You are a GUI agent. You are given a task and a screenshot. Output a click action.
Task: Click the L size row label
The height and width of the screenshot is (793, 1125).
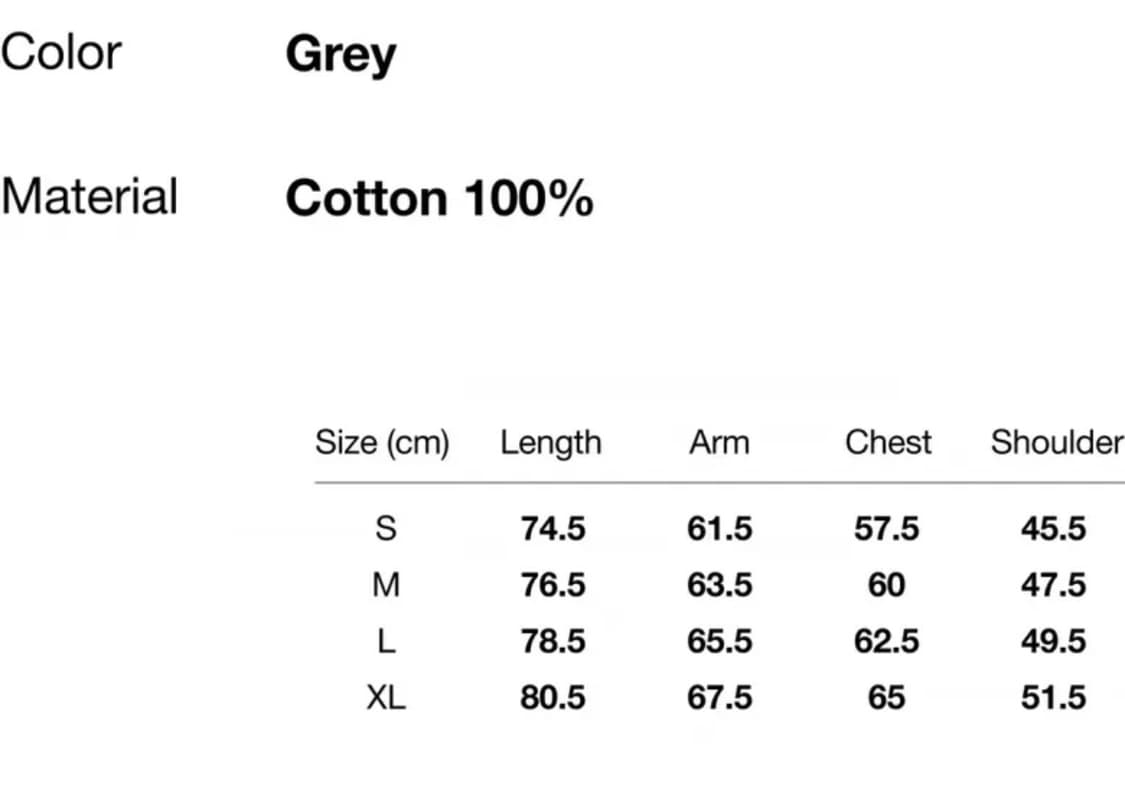click(x=385, y=641)
